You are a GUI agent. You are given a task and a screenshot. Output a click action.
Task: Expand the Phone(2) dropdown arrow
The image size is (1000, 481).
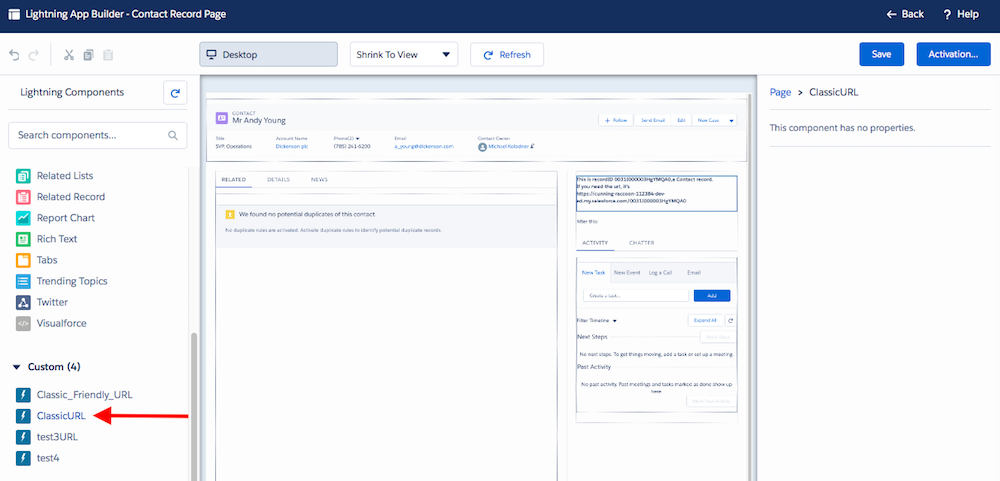coord(358,138)
